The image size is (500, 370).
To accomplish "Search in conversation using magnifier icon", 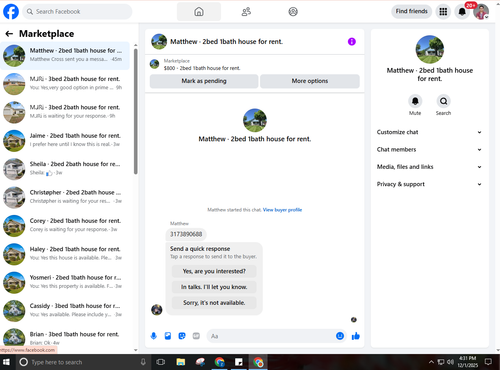I will coord(443,101).
